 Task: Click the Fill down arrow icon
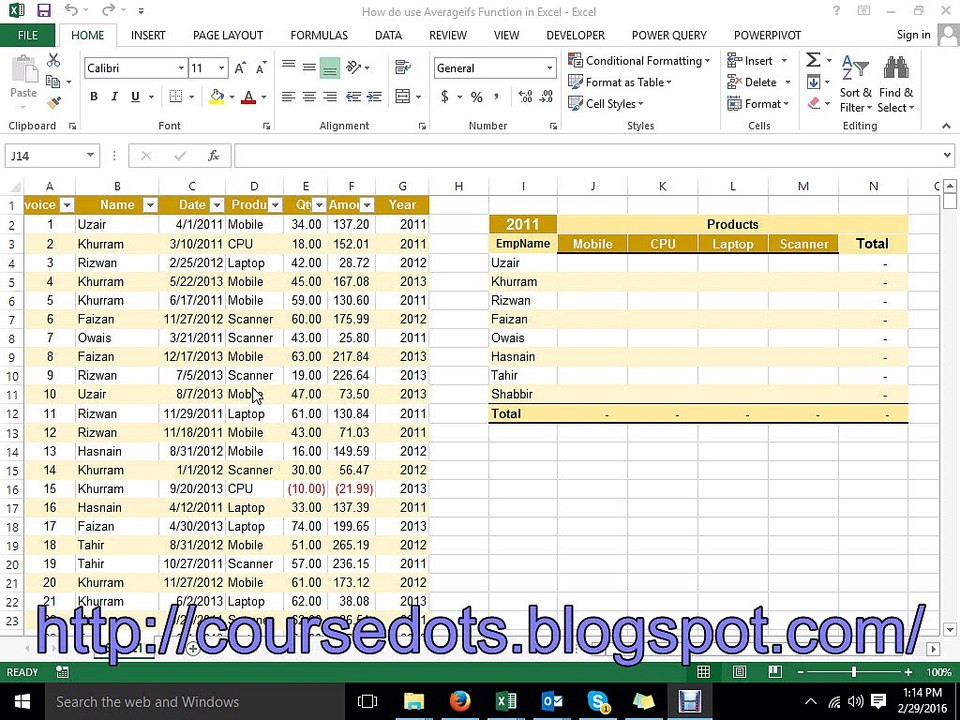(x=813, y=82)
